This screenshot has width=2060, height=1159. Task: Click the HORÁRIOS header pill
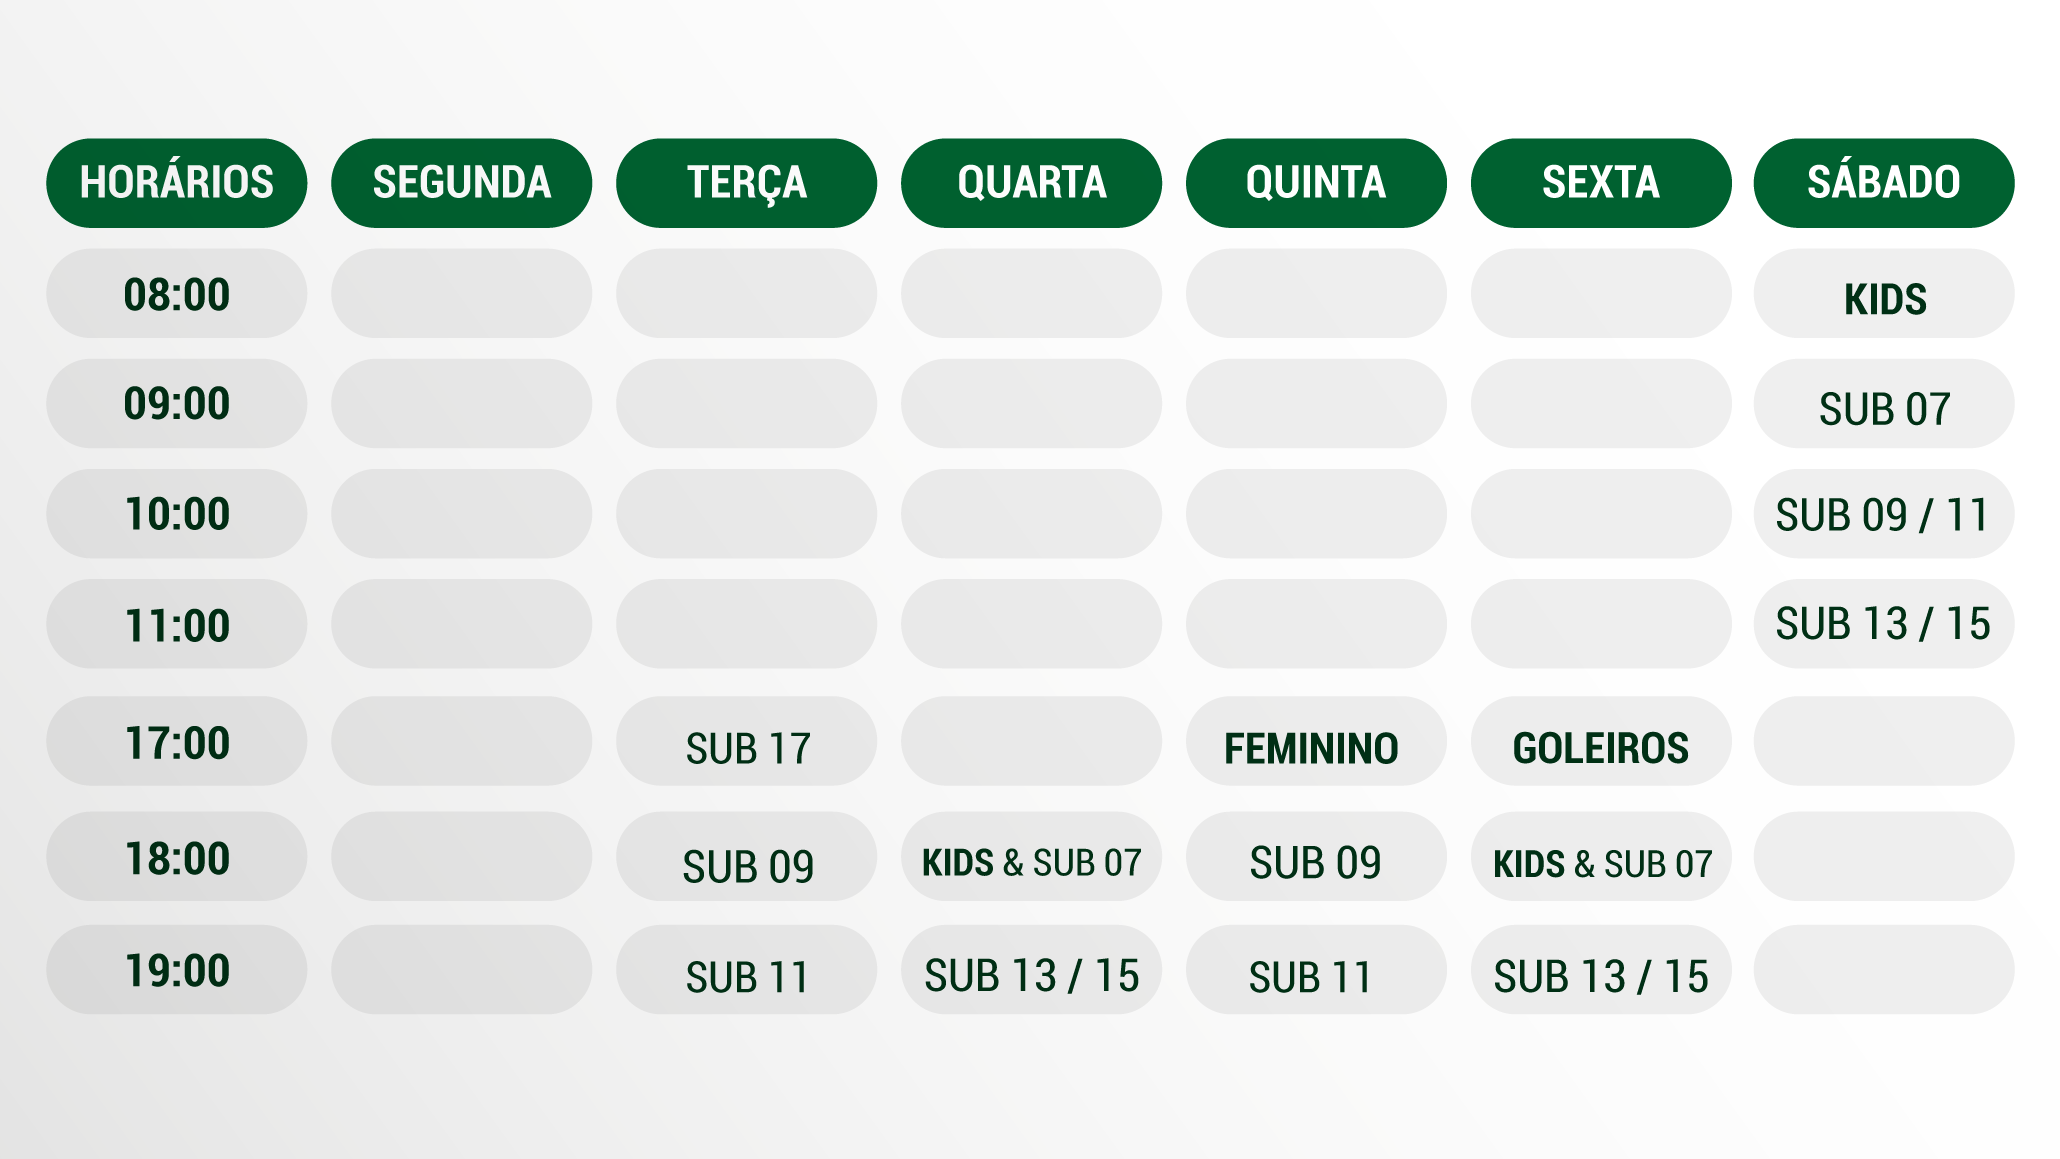(x=176, y=183)
